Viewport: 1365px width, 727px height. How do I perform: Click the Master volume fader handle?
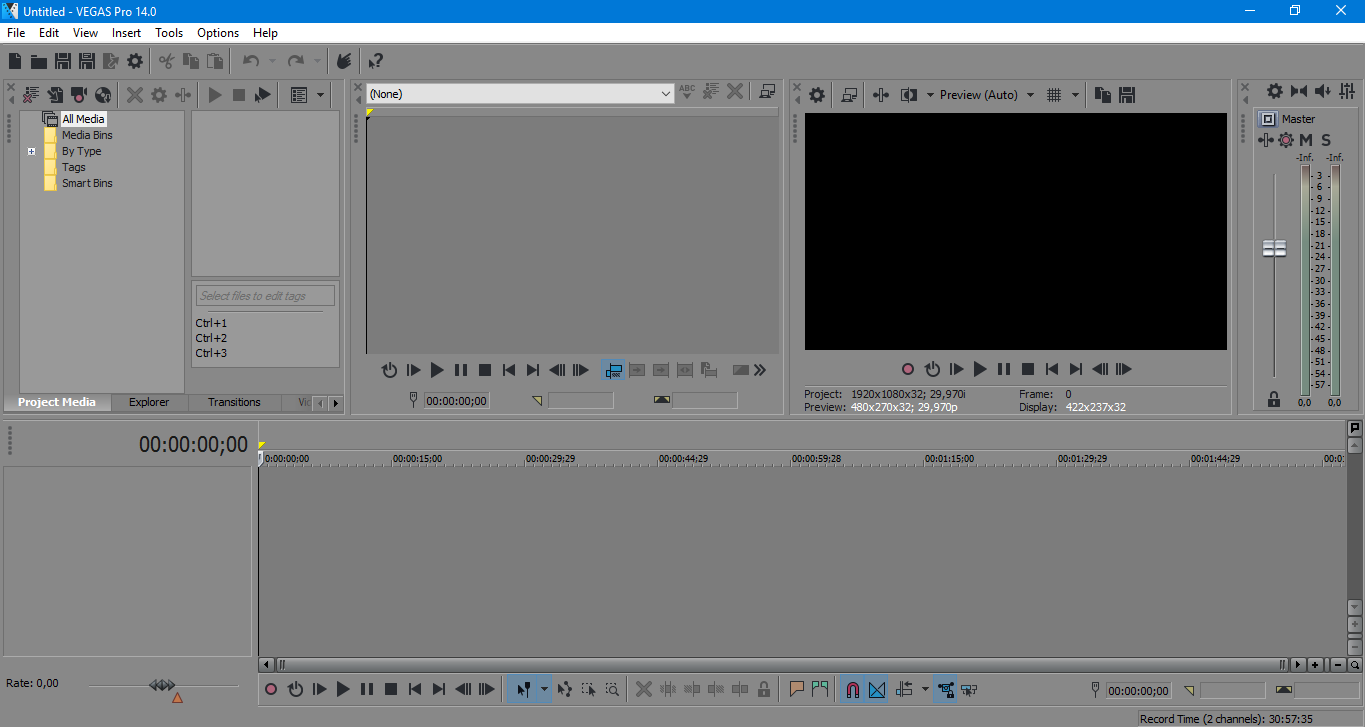click(1274, 248)
